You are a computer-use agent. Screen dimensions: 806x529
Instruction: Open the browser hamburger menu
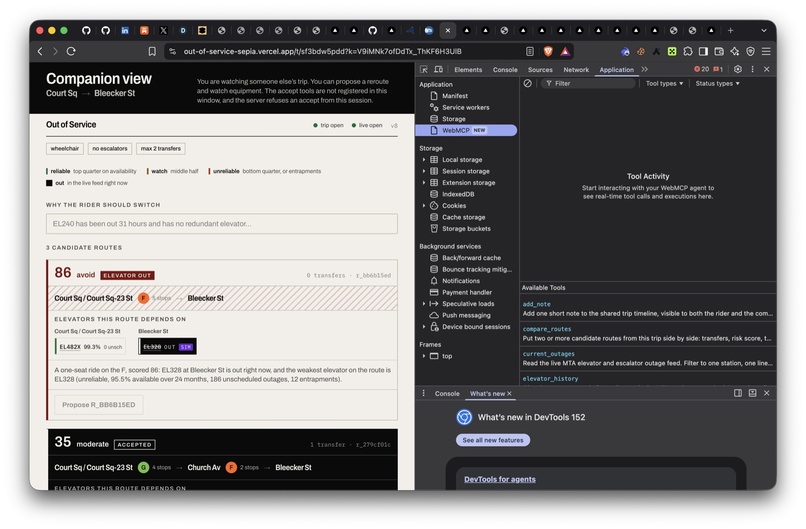pos(766,51)
